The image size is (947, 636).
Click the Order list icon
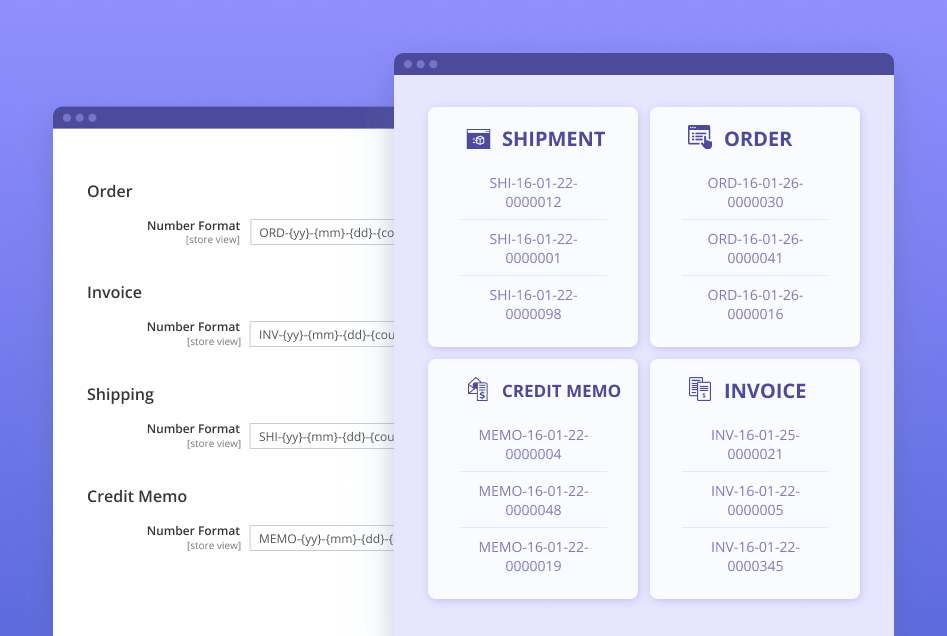(x=700, y=137)
